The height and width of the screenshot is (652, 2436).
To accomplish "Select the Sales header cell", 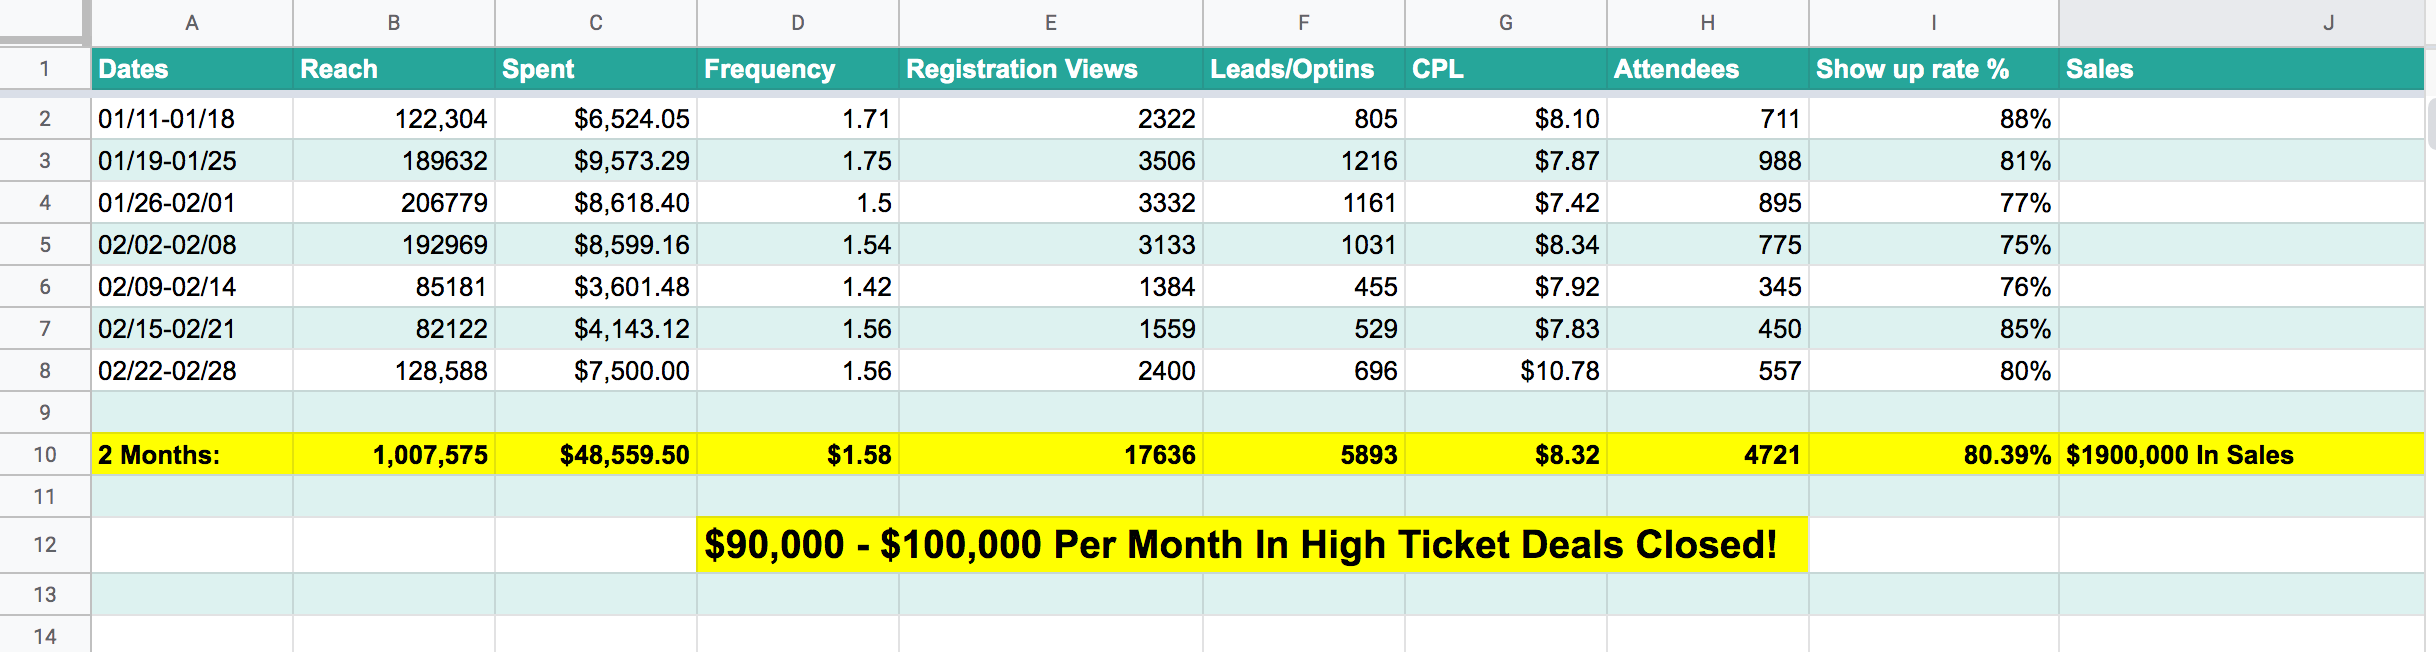I will pyautogui.click(x=2240, y=69).
